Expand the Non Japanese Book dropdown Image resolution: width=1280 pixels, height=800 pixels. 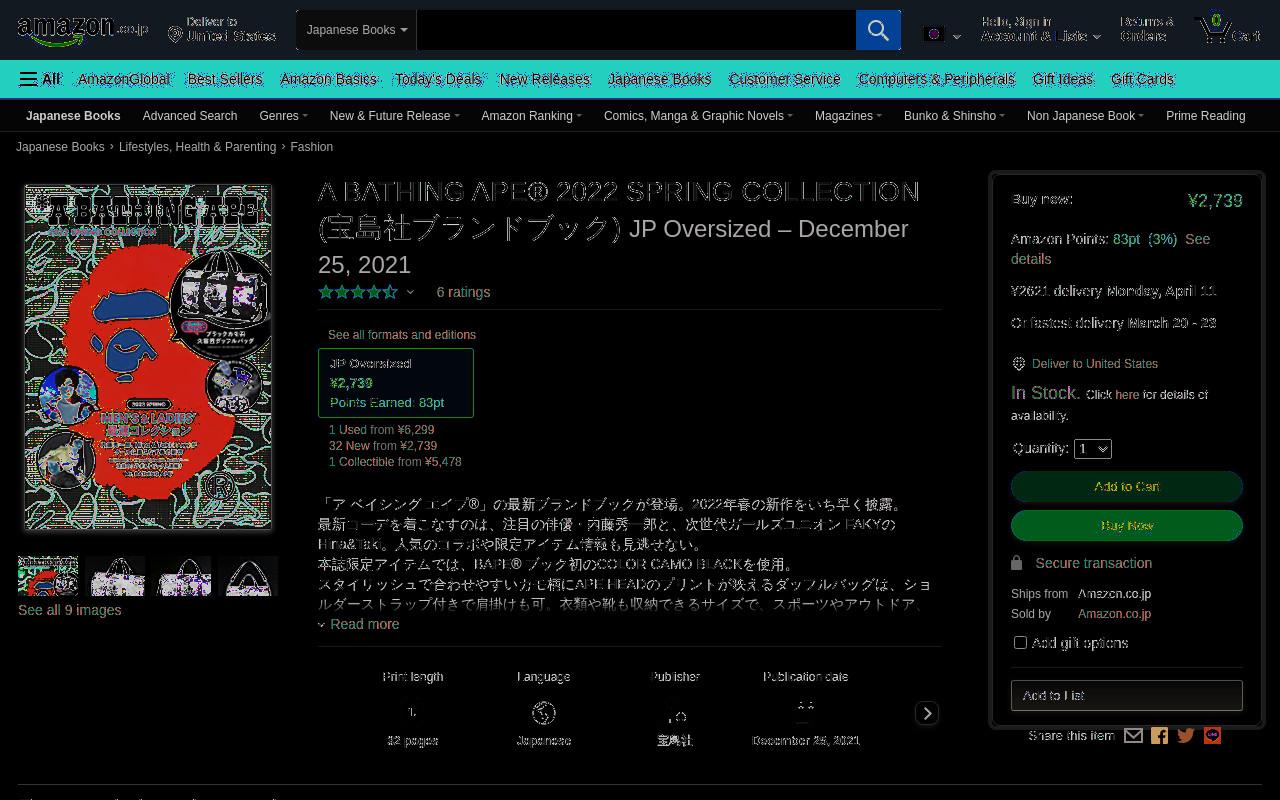pos(1085,116)
